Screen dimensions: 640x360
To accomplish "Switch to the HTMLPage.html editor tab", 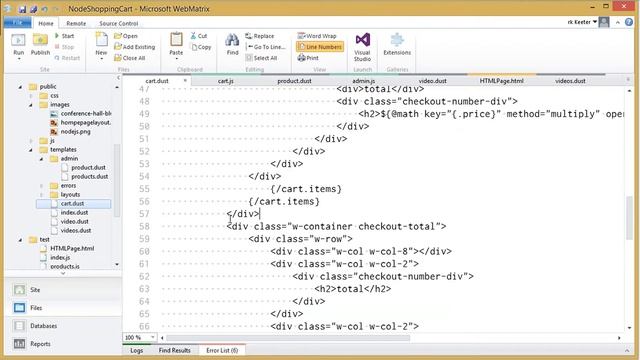I will [x=501, y=81].
